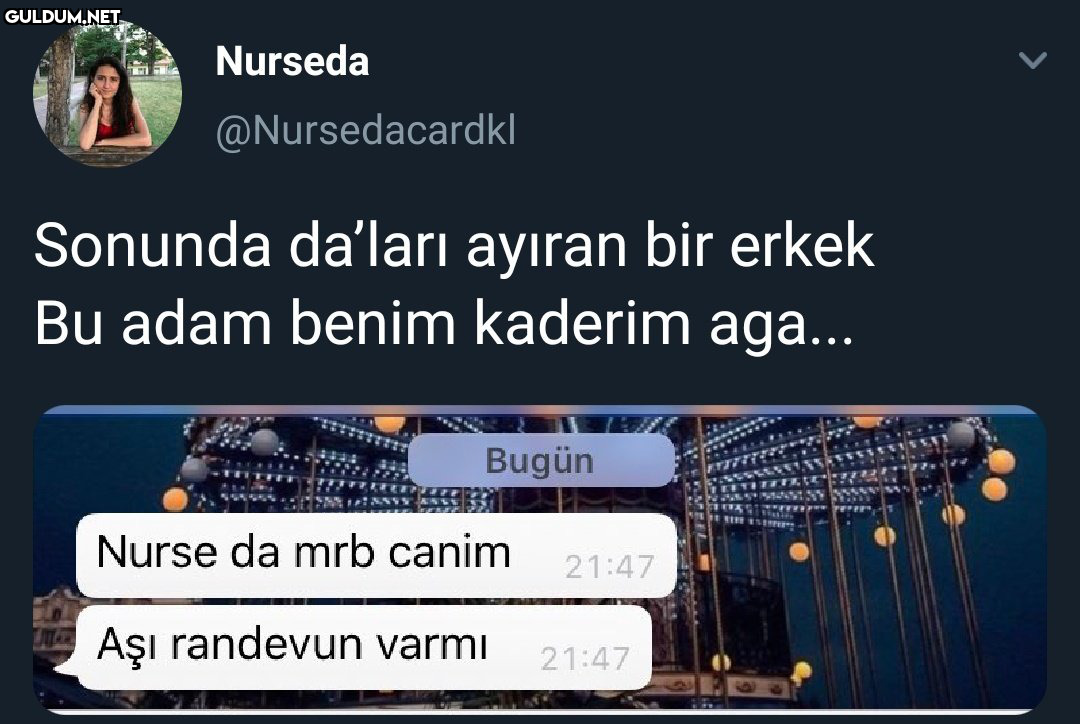
Task: Click the word 'erkek' in the tweet
Action: click(802, 245)
